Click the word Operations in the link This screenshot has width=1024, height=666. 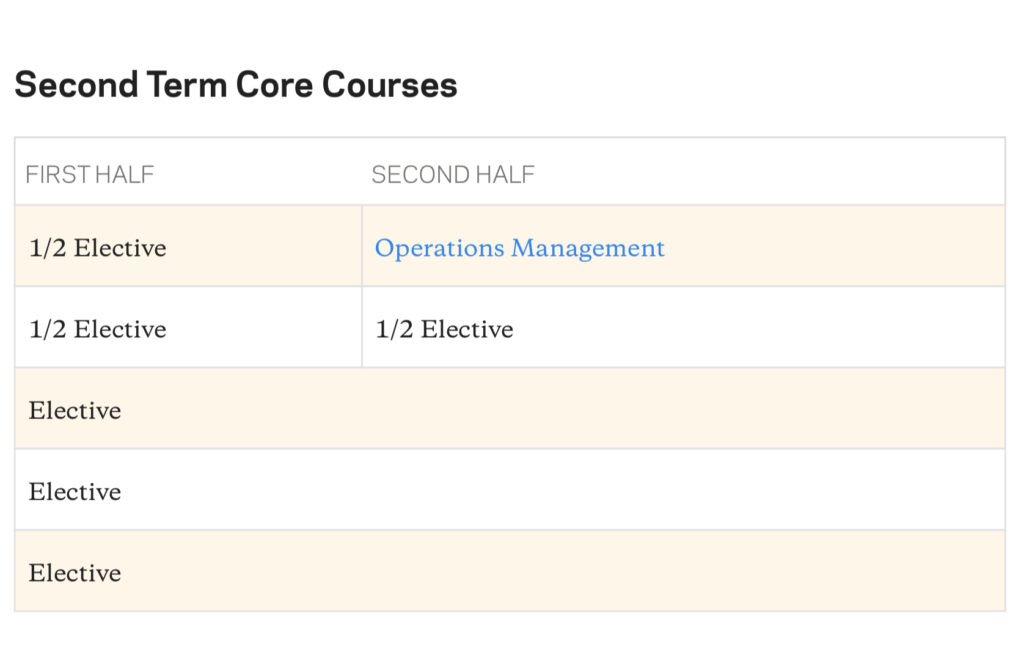(440, 249)
